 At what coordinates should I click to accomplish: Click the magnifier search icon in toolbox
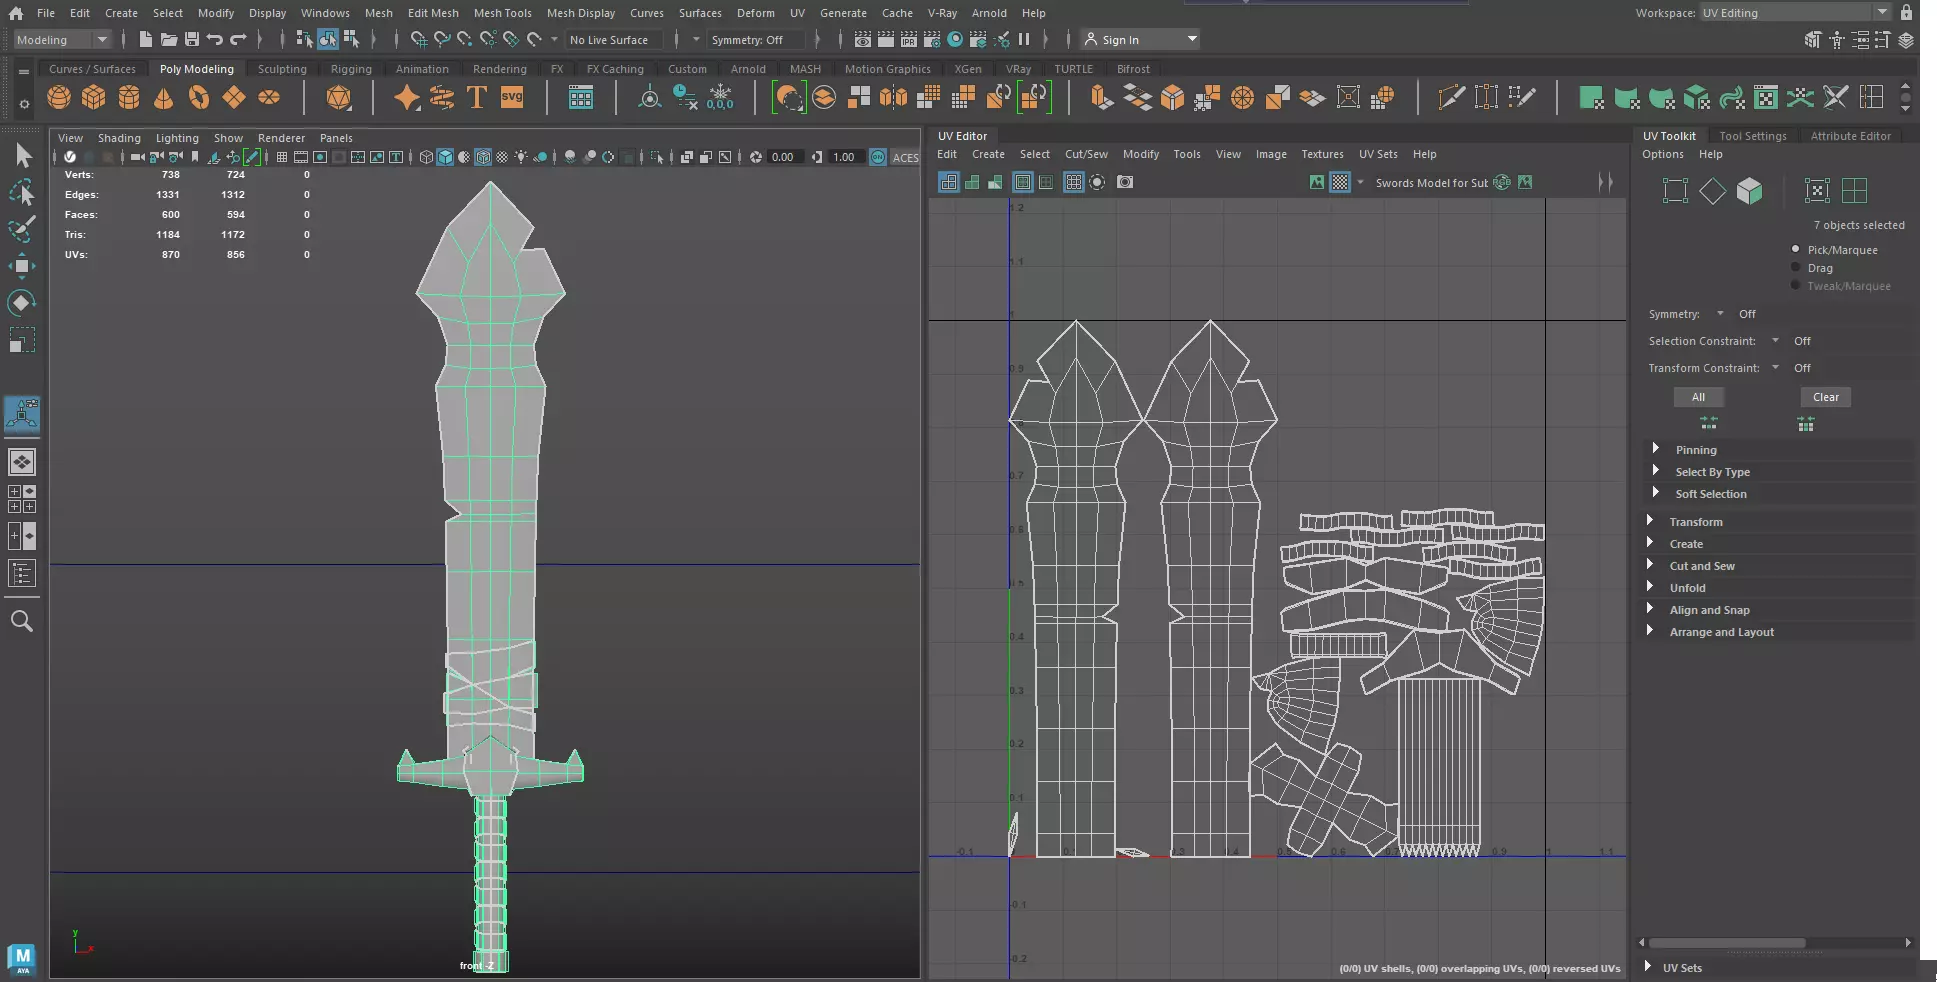(22, 621)
